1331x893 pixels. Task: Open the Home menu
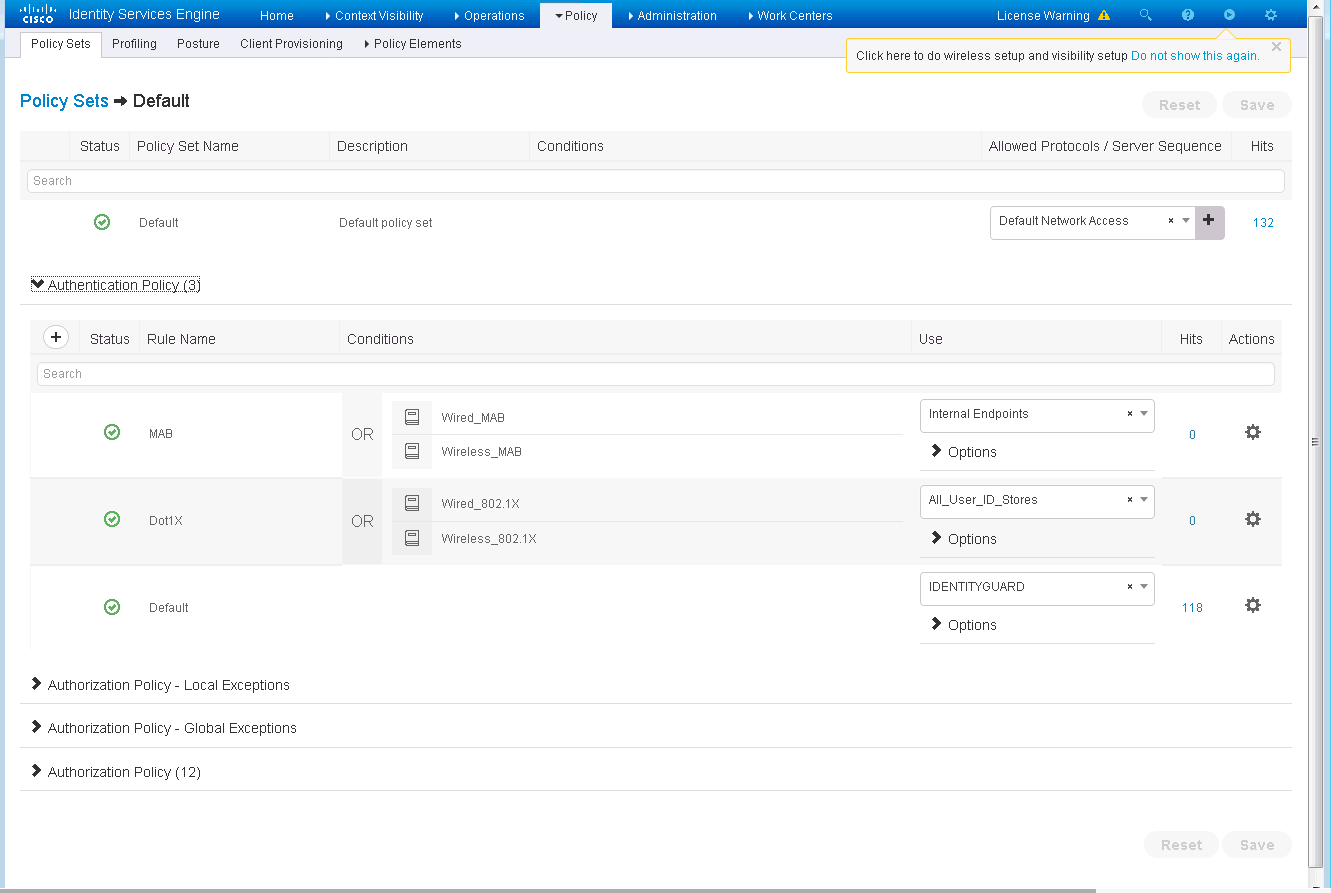277,15
